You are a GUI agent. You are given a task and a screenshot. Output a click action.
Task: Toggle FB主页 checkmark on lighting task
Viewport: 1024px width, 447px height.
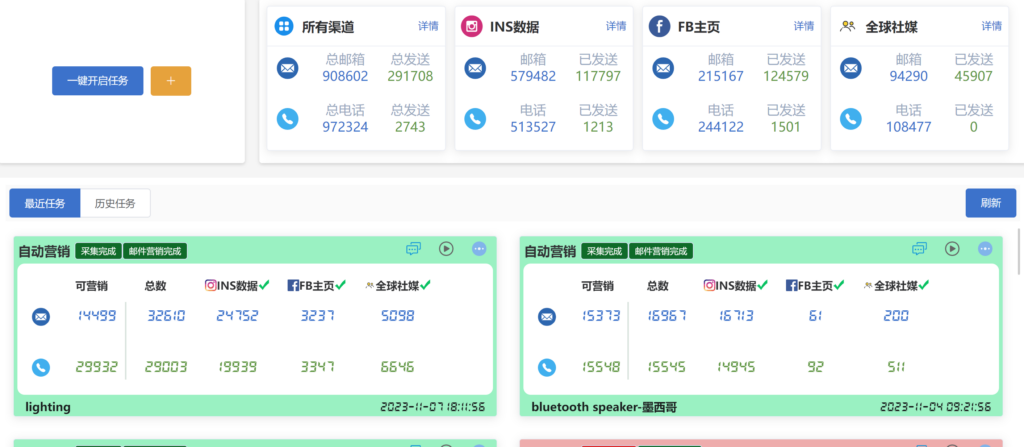tap(341, 285)
